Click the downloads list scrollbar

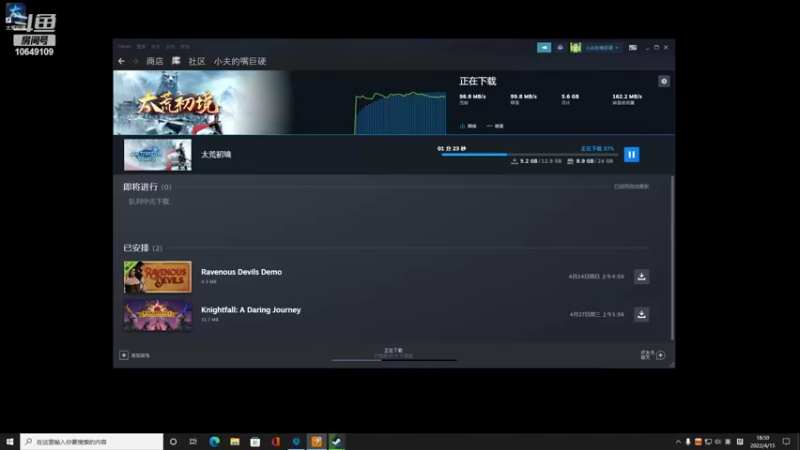(x=672, y=258)
